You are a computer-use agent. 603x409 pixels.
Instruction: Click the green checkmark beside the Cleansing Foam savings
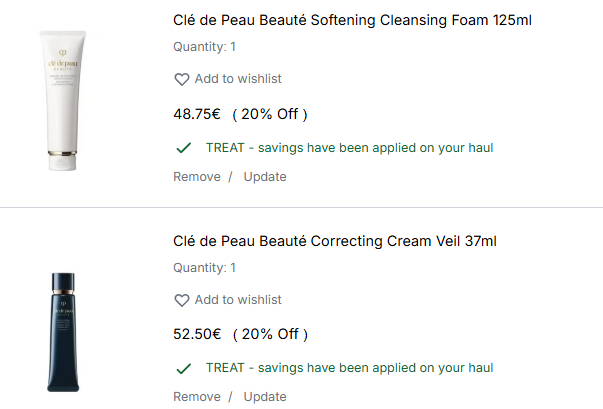coord(183,148)
